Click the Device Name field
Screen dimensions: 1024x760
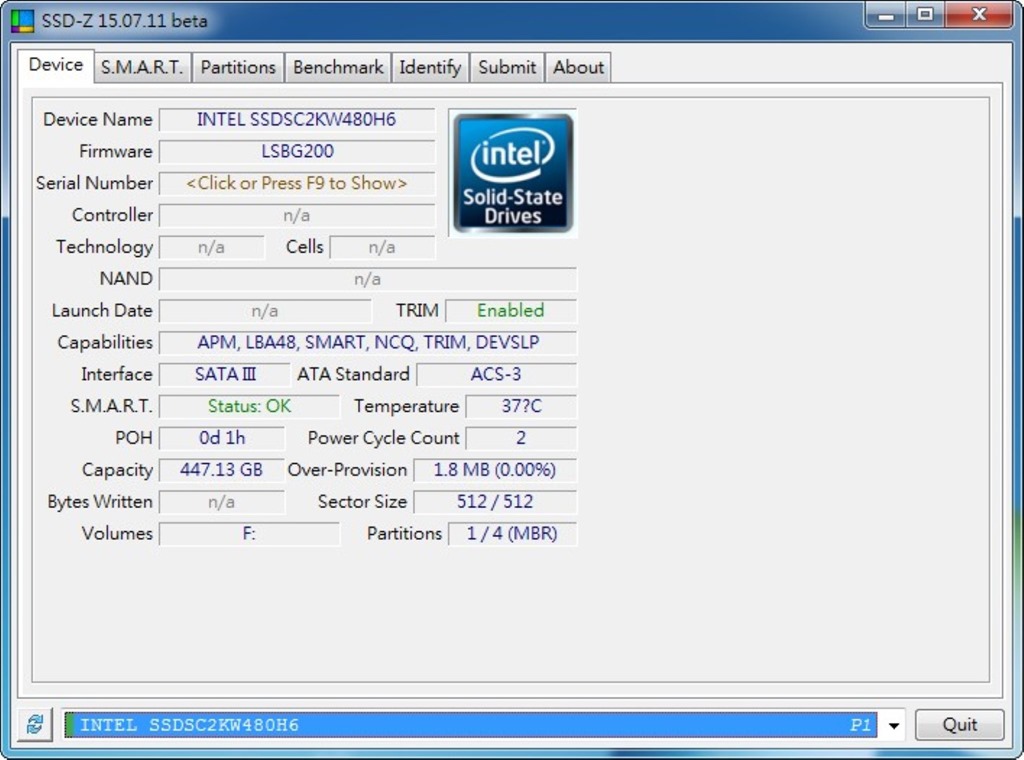coord(297,120)
